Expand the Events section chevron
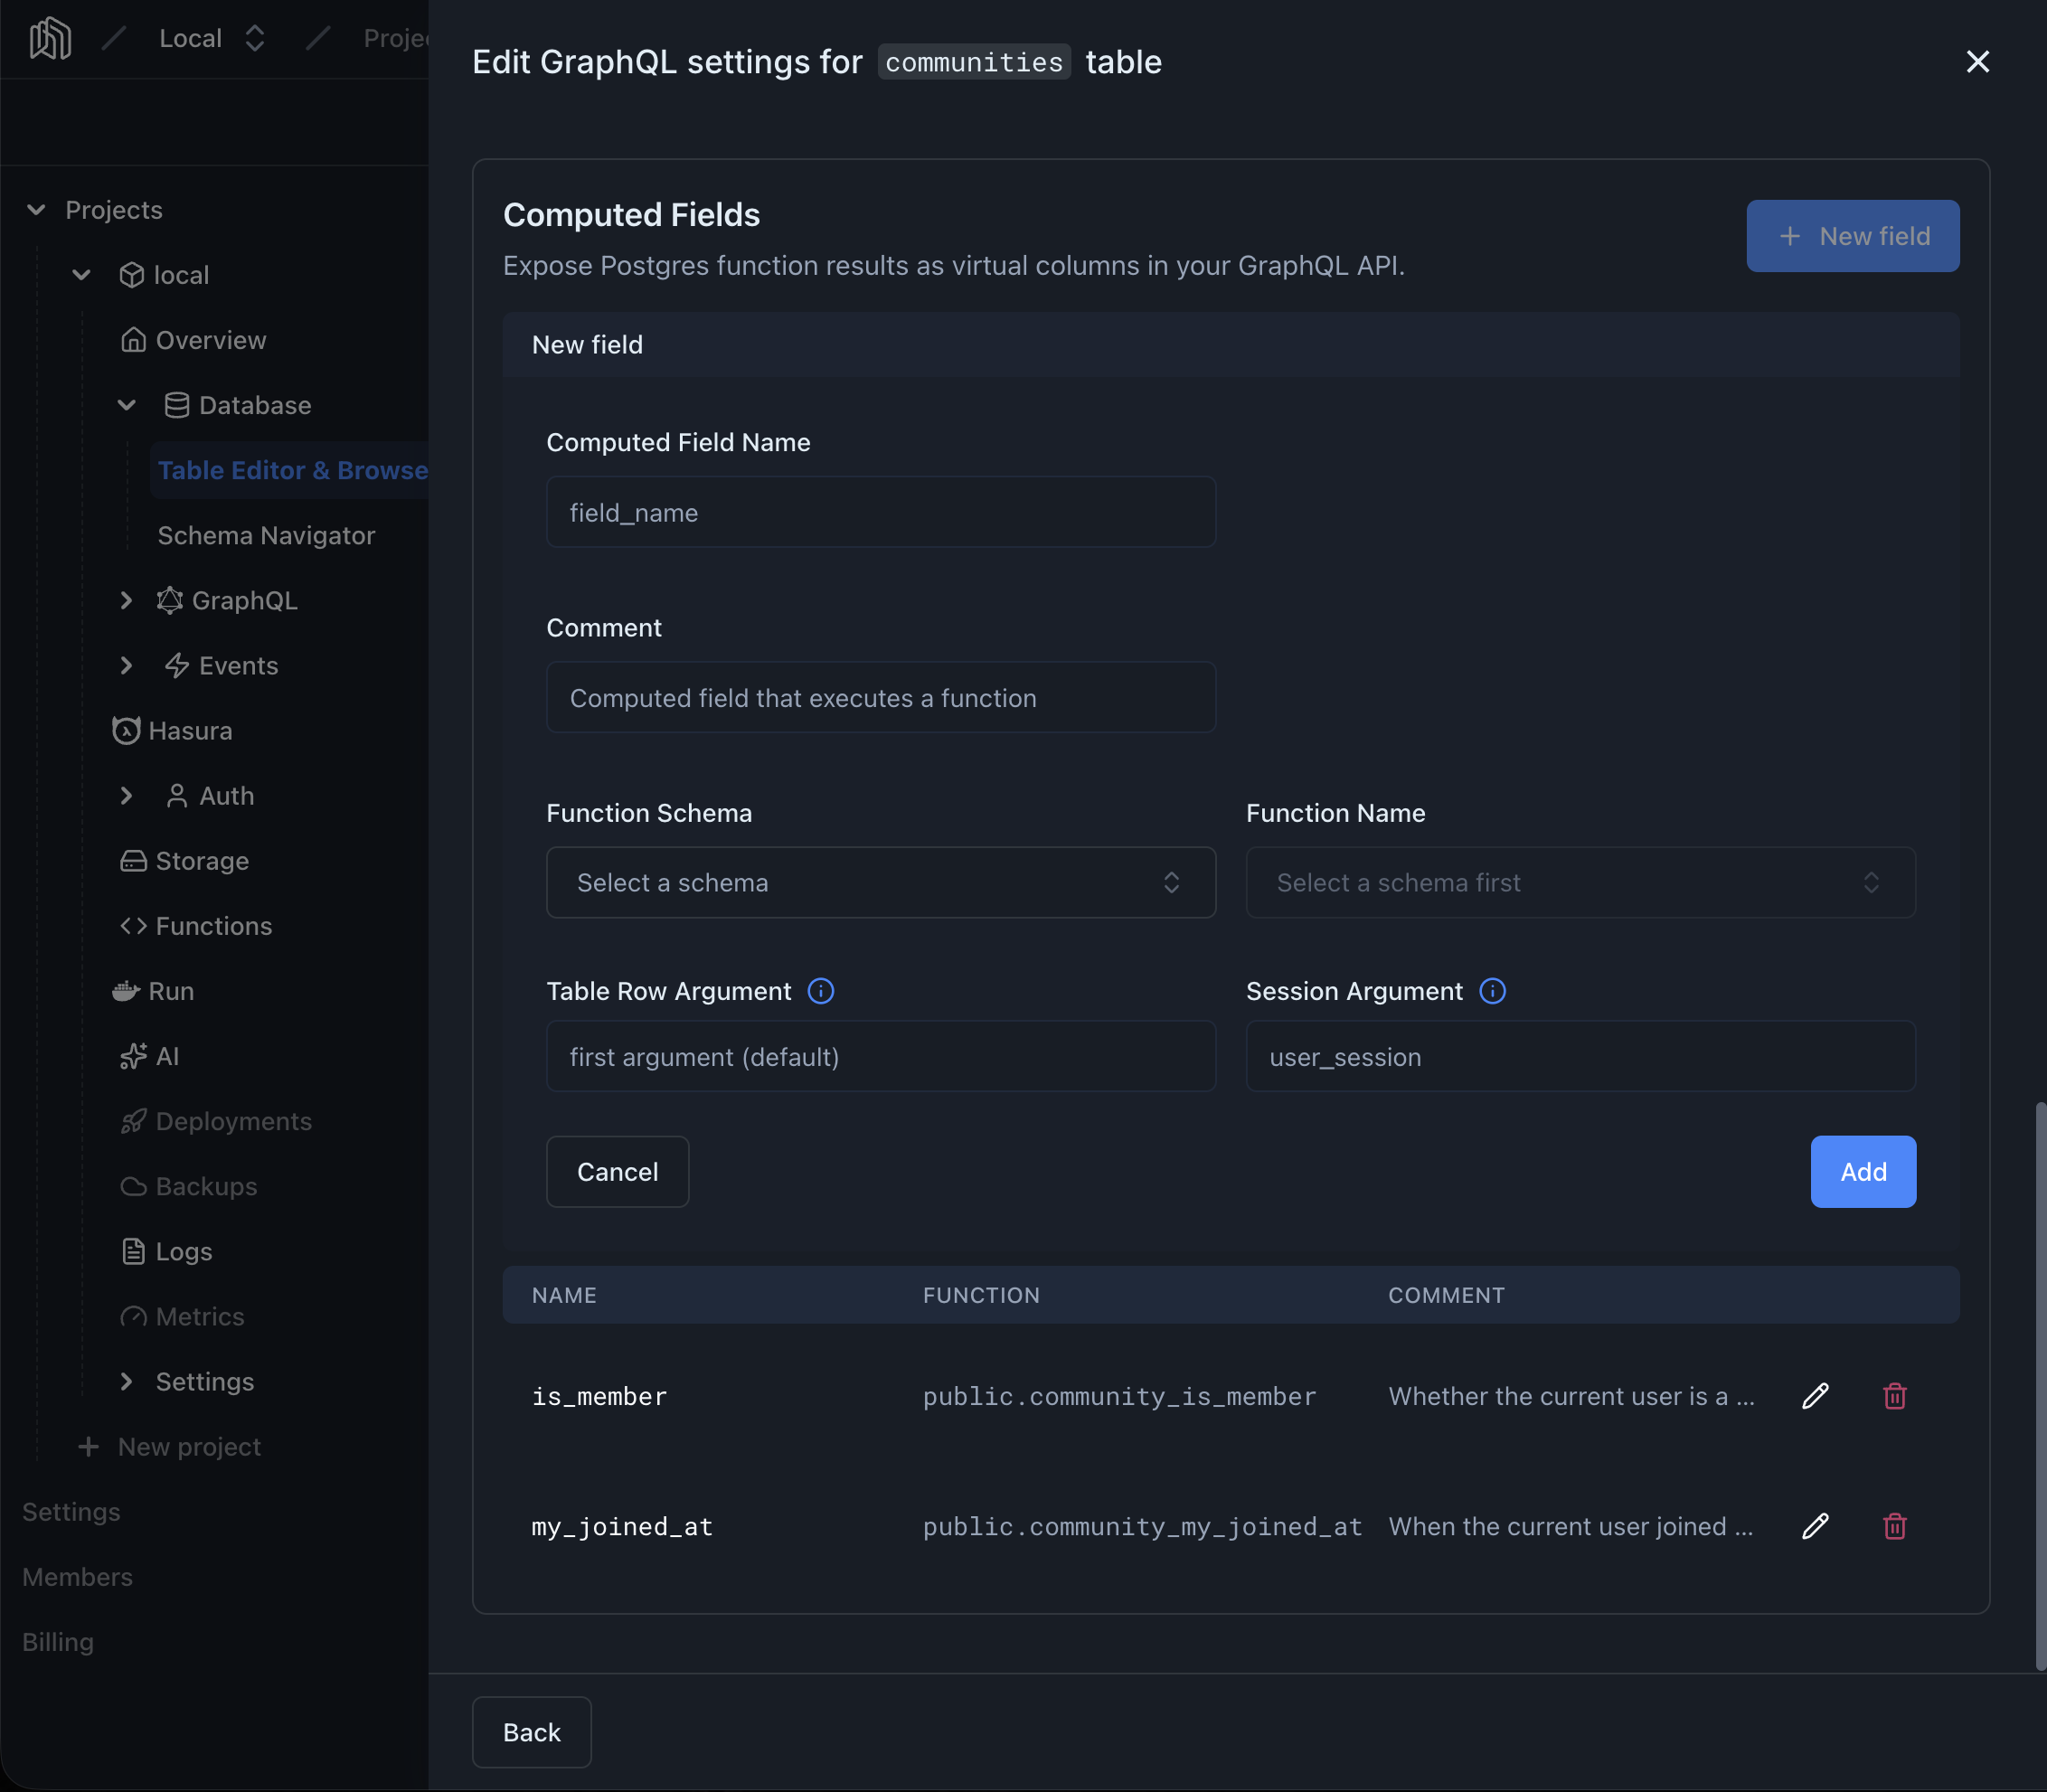The width and height of the screenshot is (2047, 1792). coord(126,665)
